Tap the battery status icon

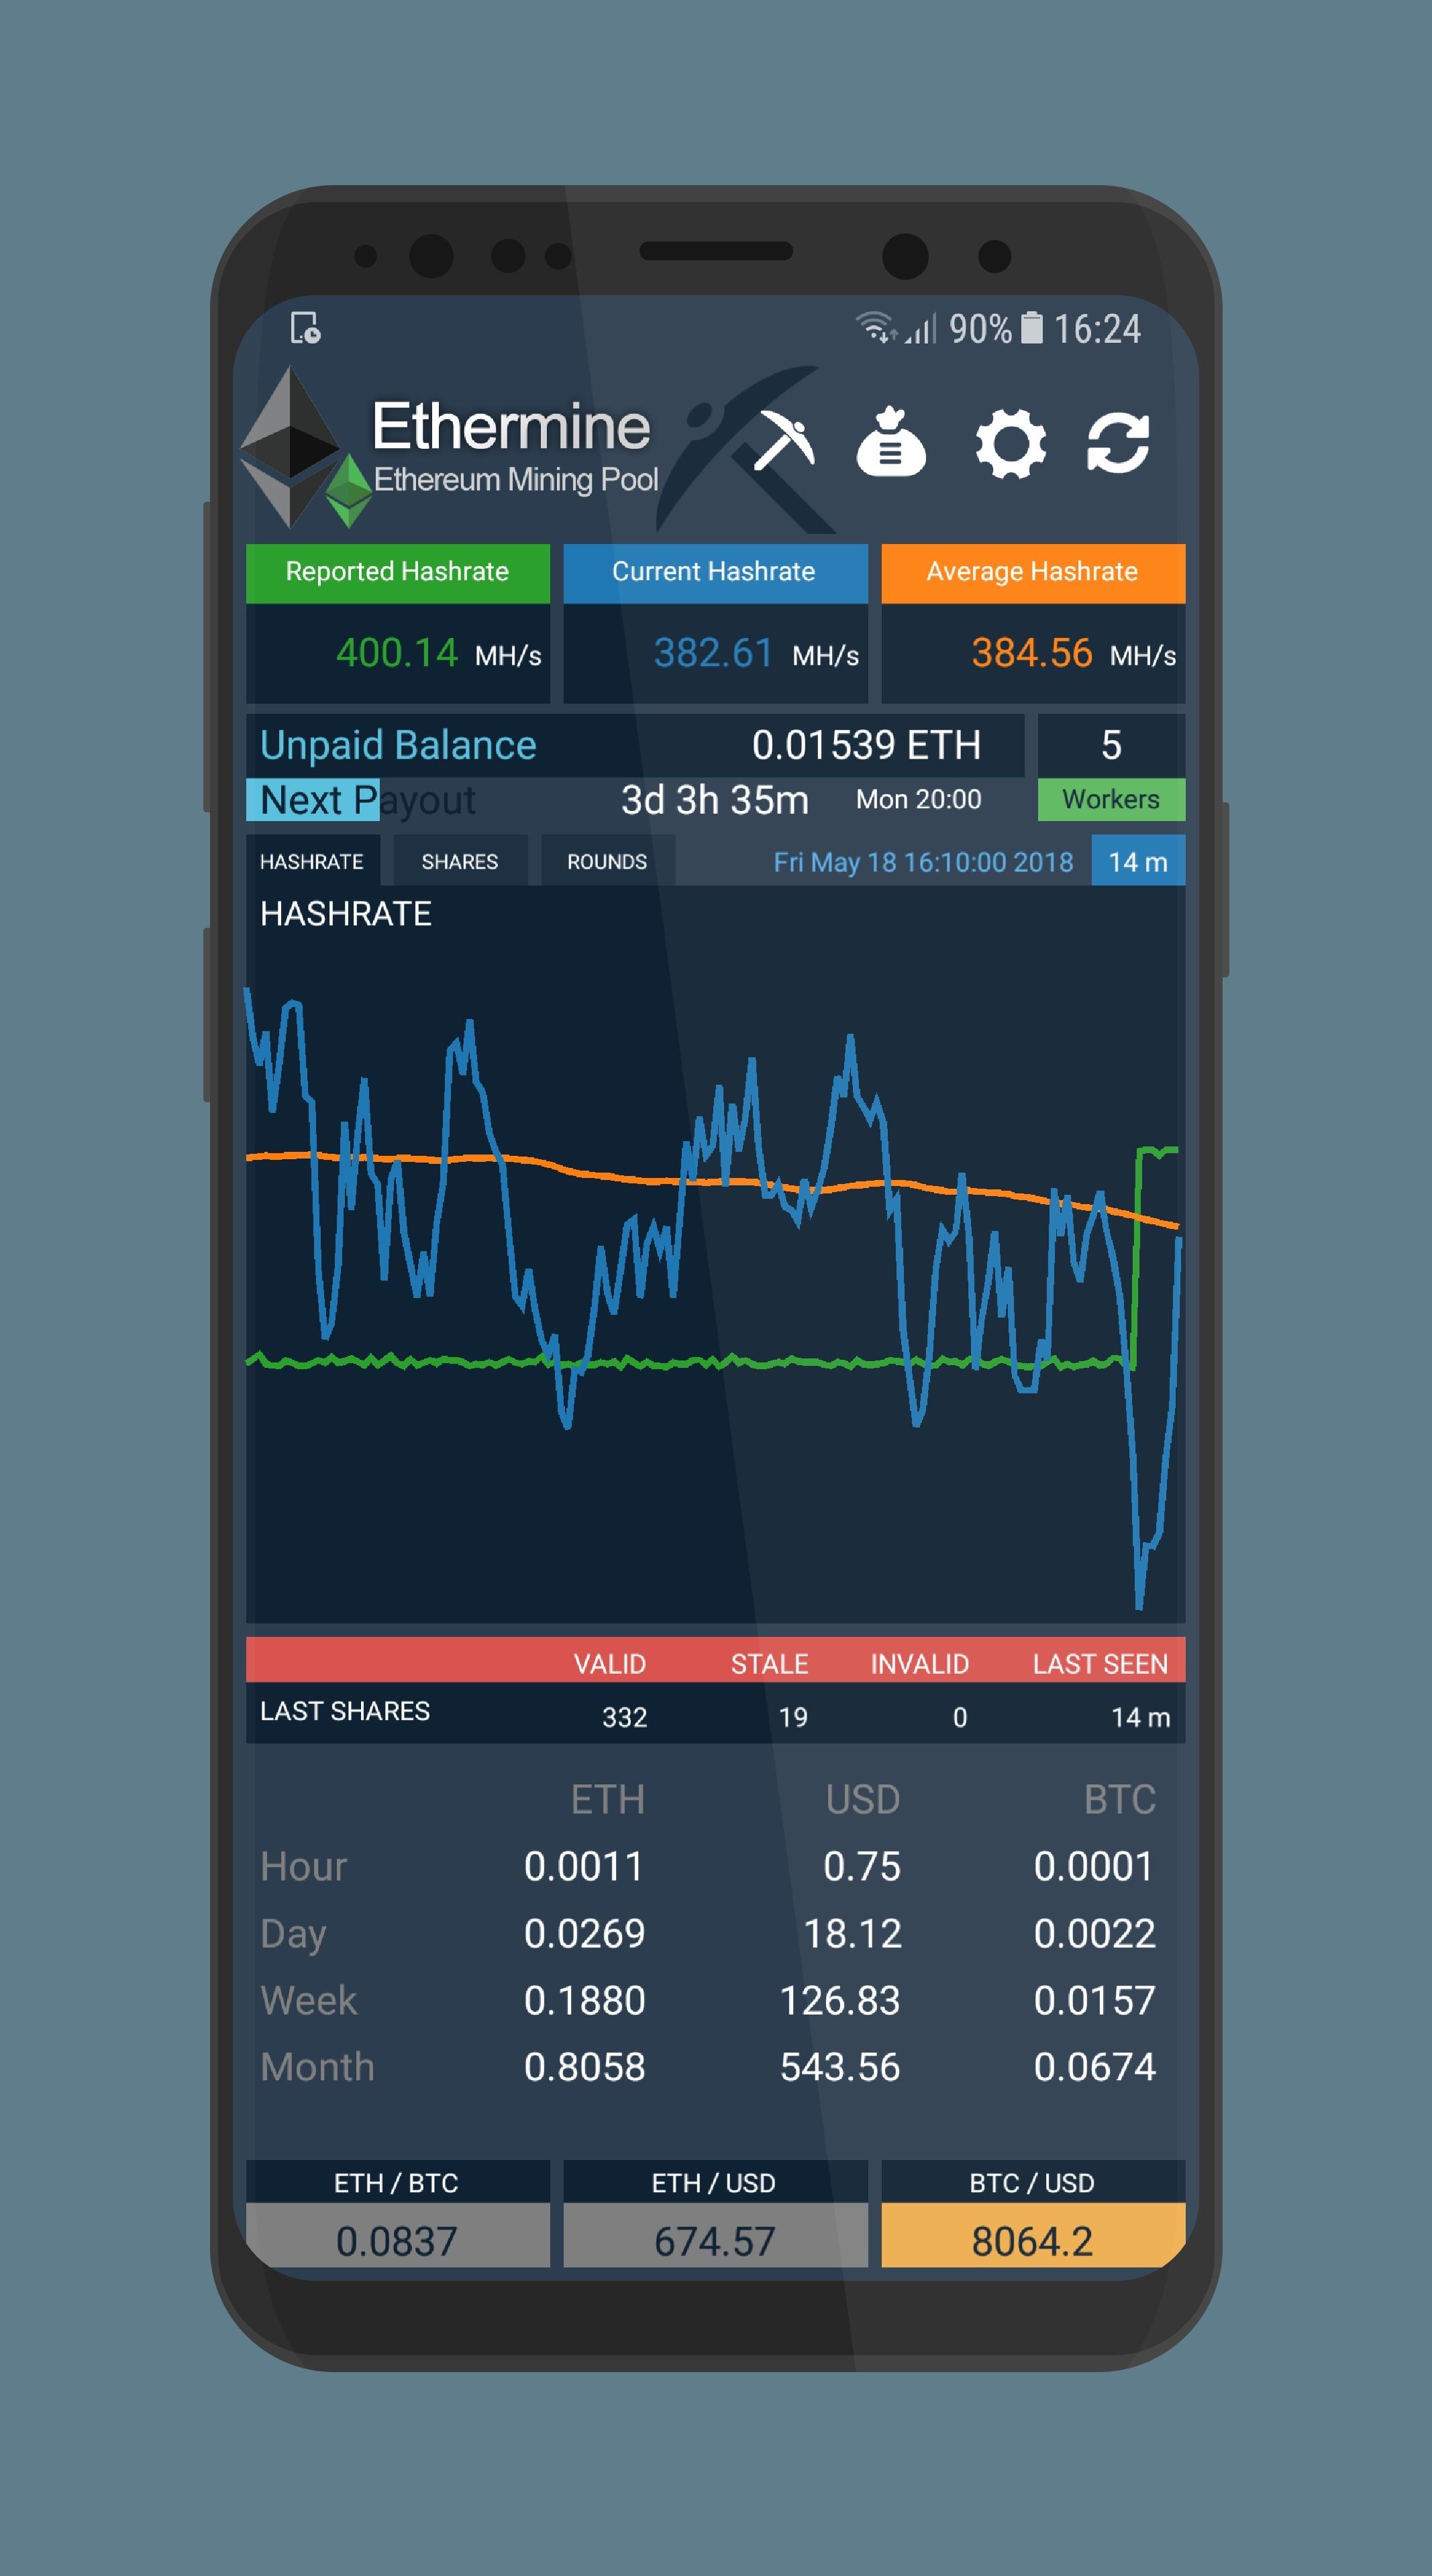[x=1031, y=327]
